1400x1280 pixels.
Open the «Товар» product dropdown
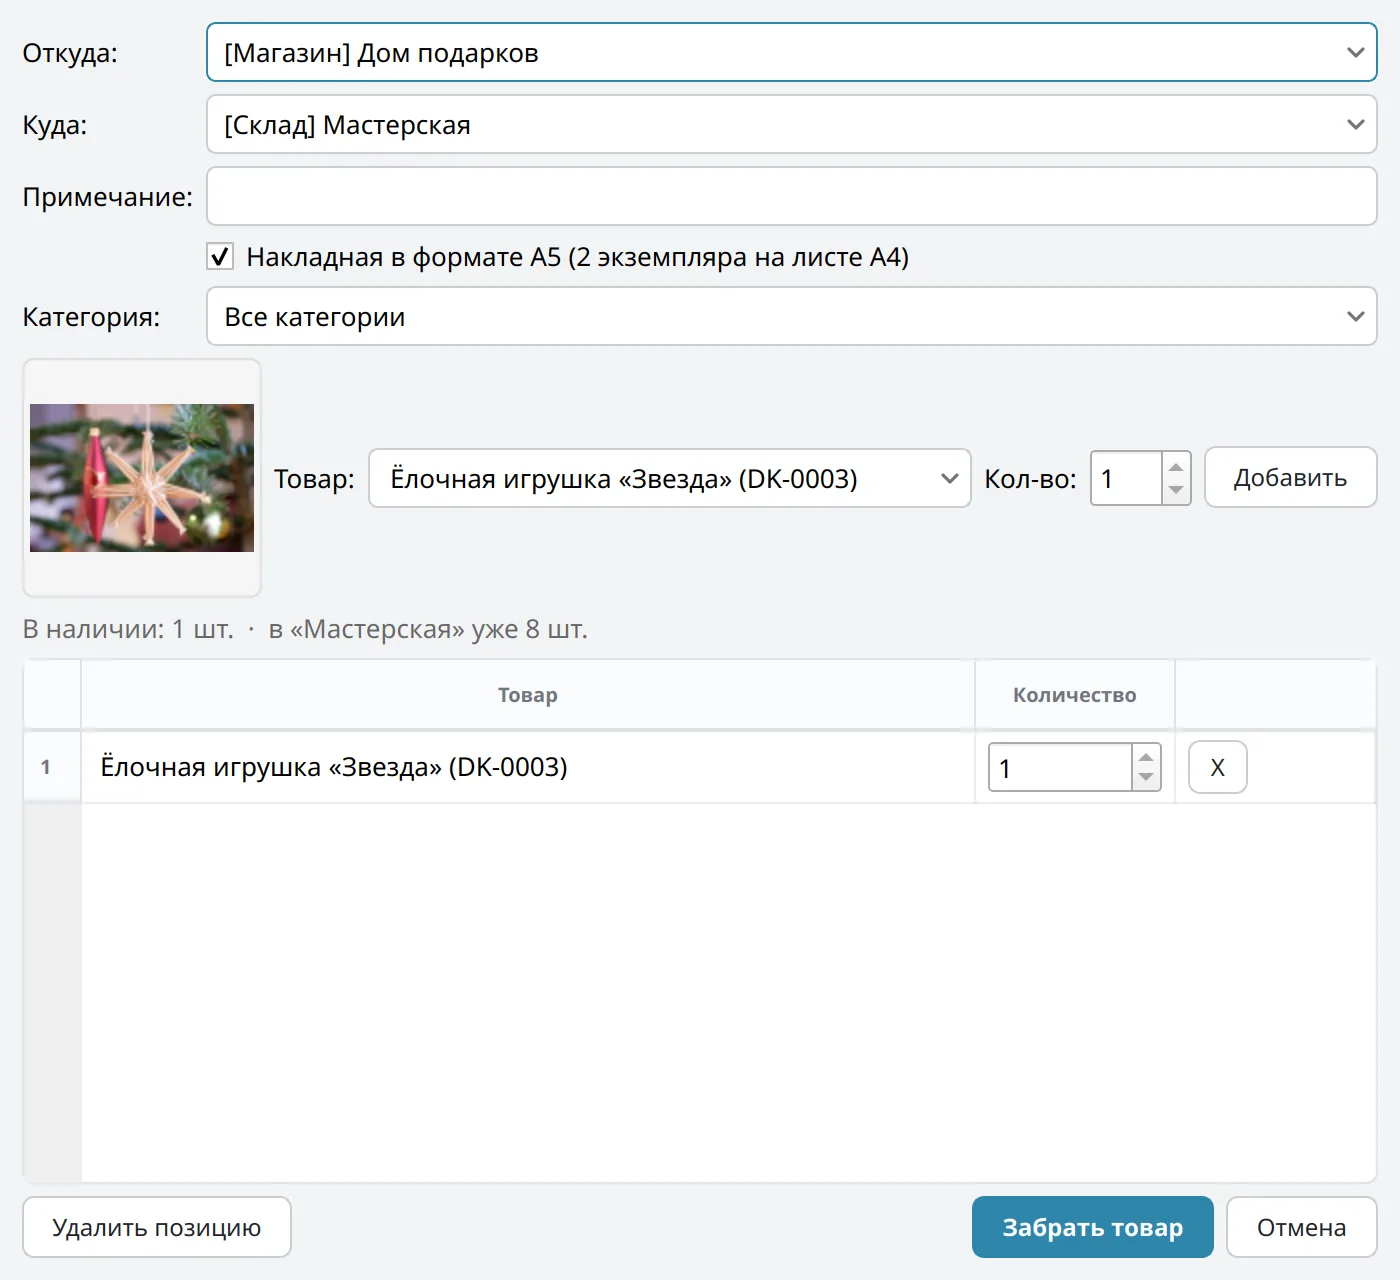(670, 478)
